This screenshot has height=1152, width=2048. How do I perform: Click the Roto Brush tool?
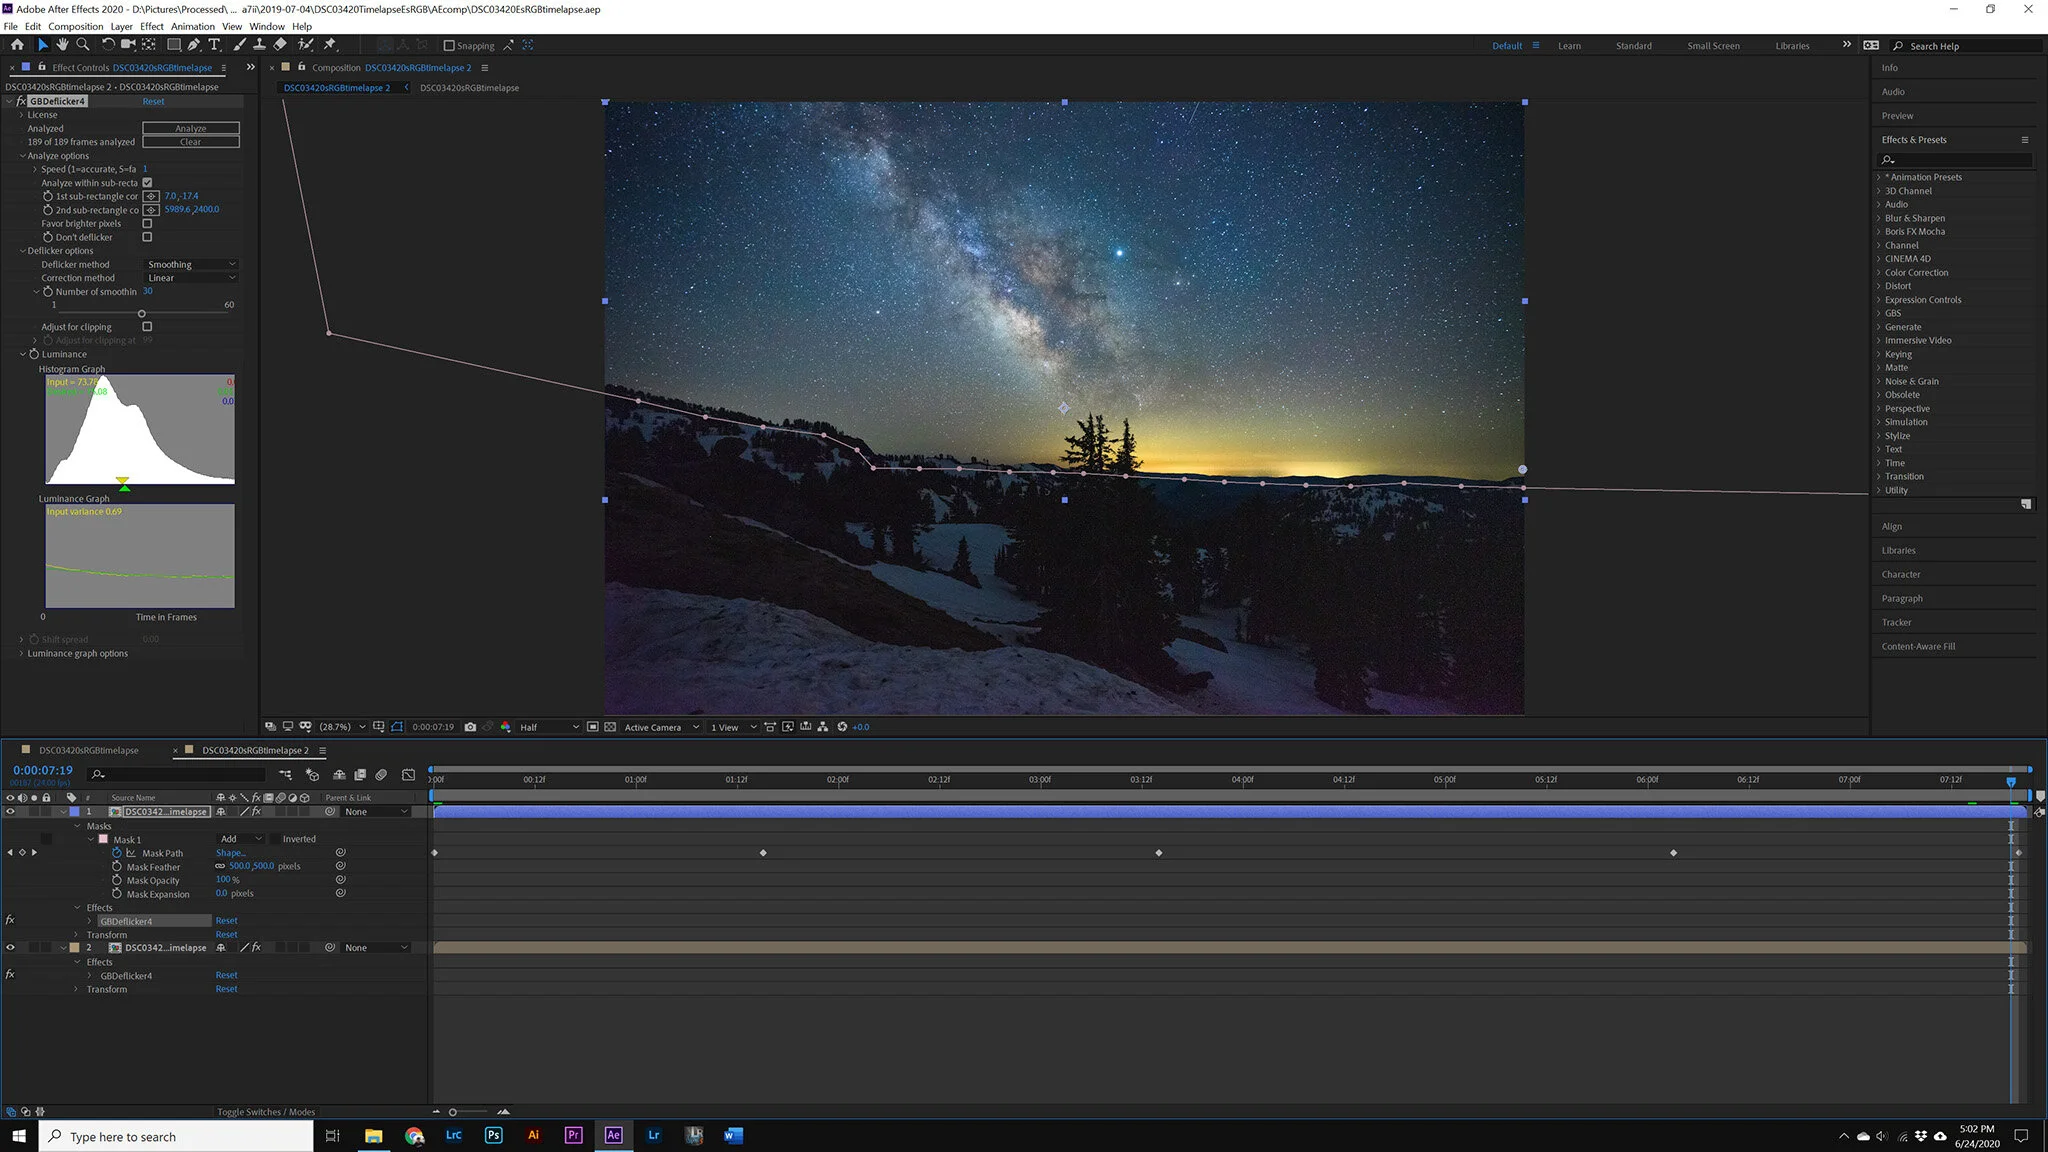305,45
